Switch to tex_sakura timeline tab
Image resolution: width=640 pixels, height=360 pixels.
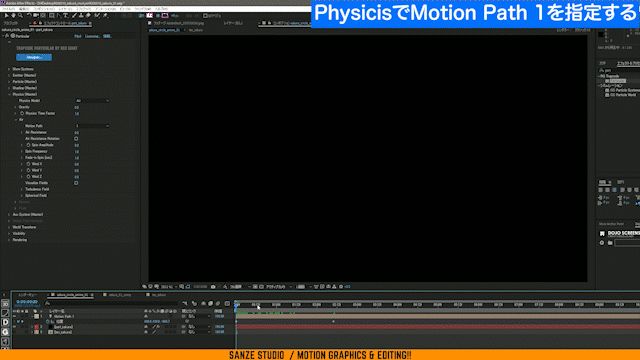tap(159, 295)
